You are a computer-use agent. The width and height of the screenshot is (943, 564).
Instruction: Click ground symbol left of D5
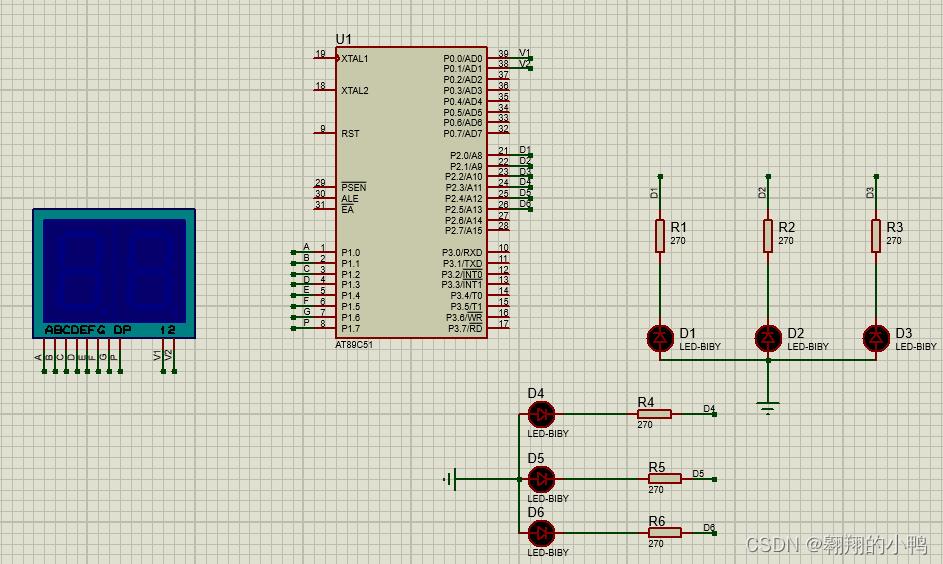450,479
